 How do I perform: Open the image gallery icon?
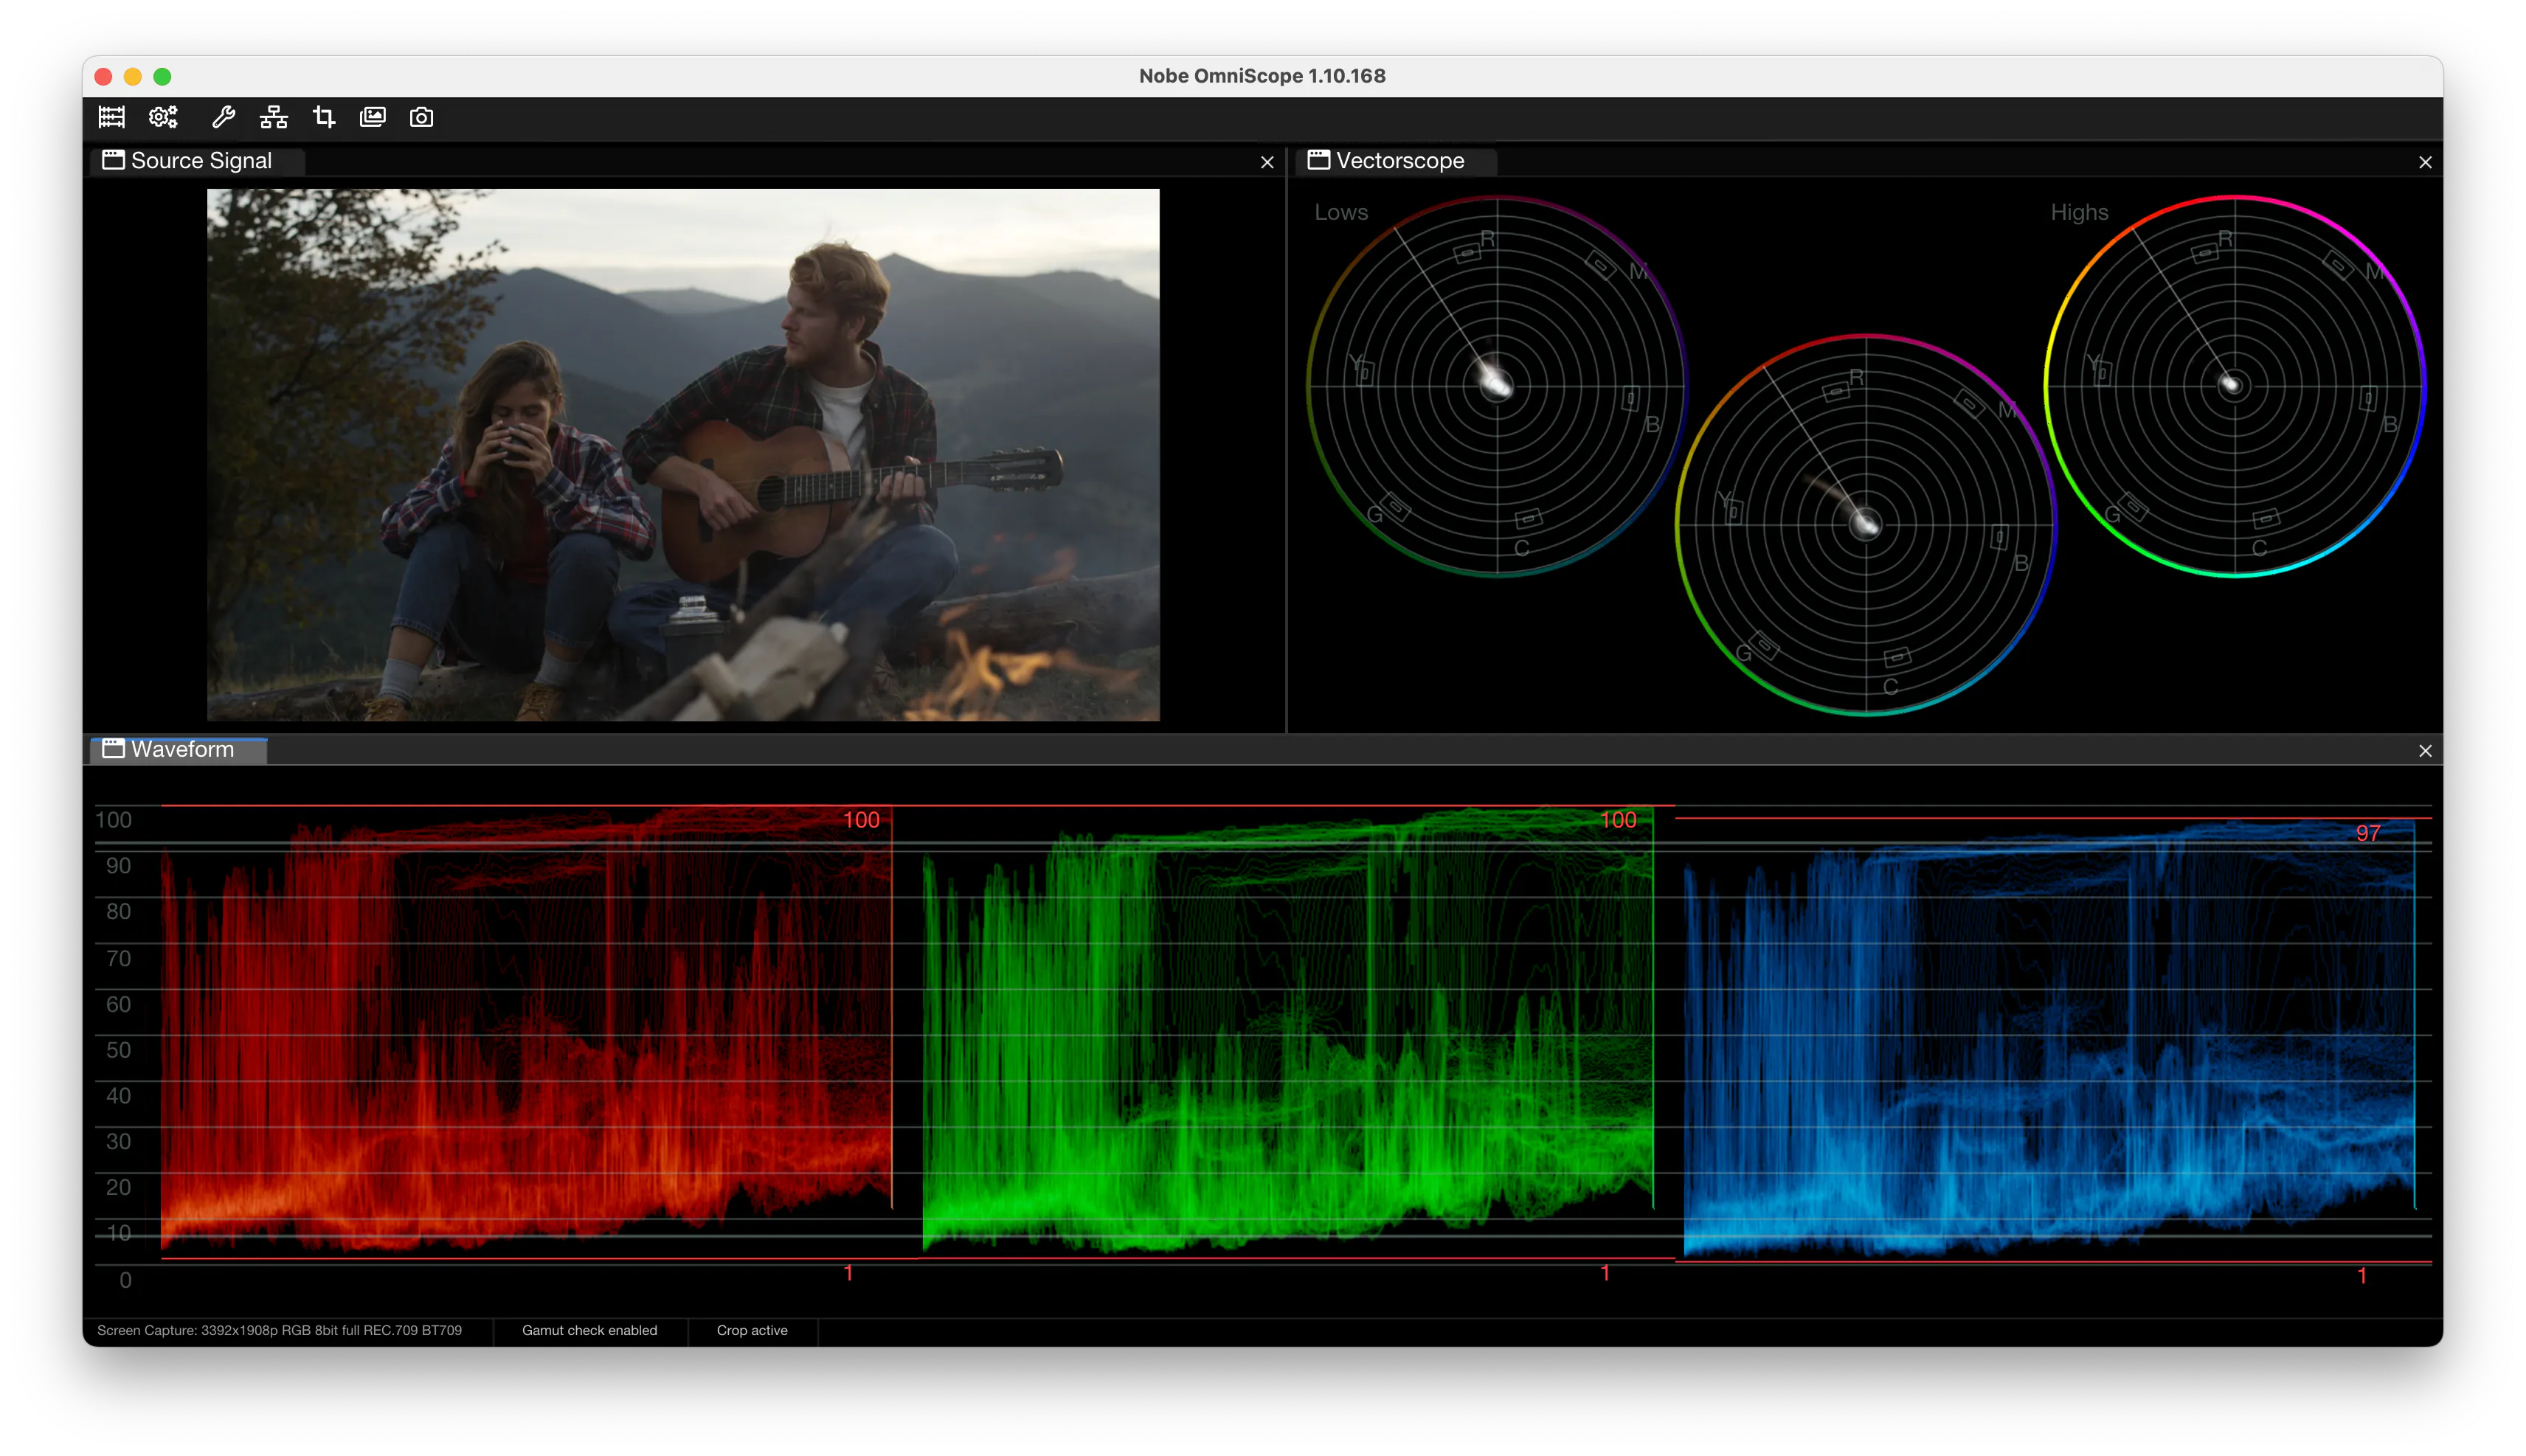372,117
